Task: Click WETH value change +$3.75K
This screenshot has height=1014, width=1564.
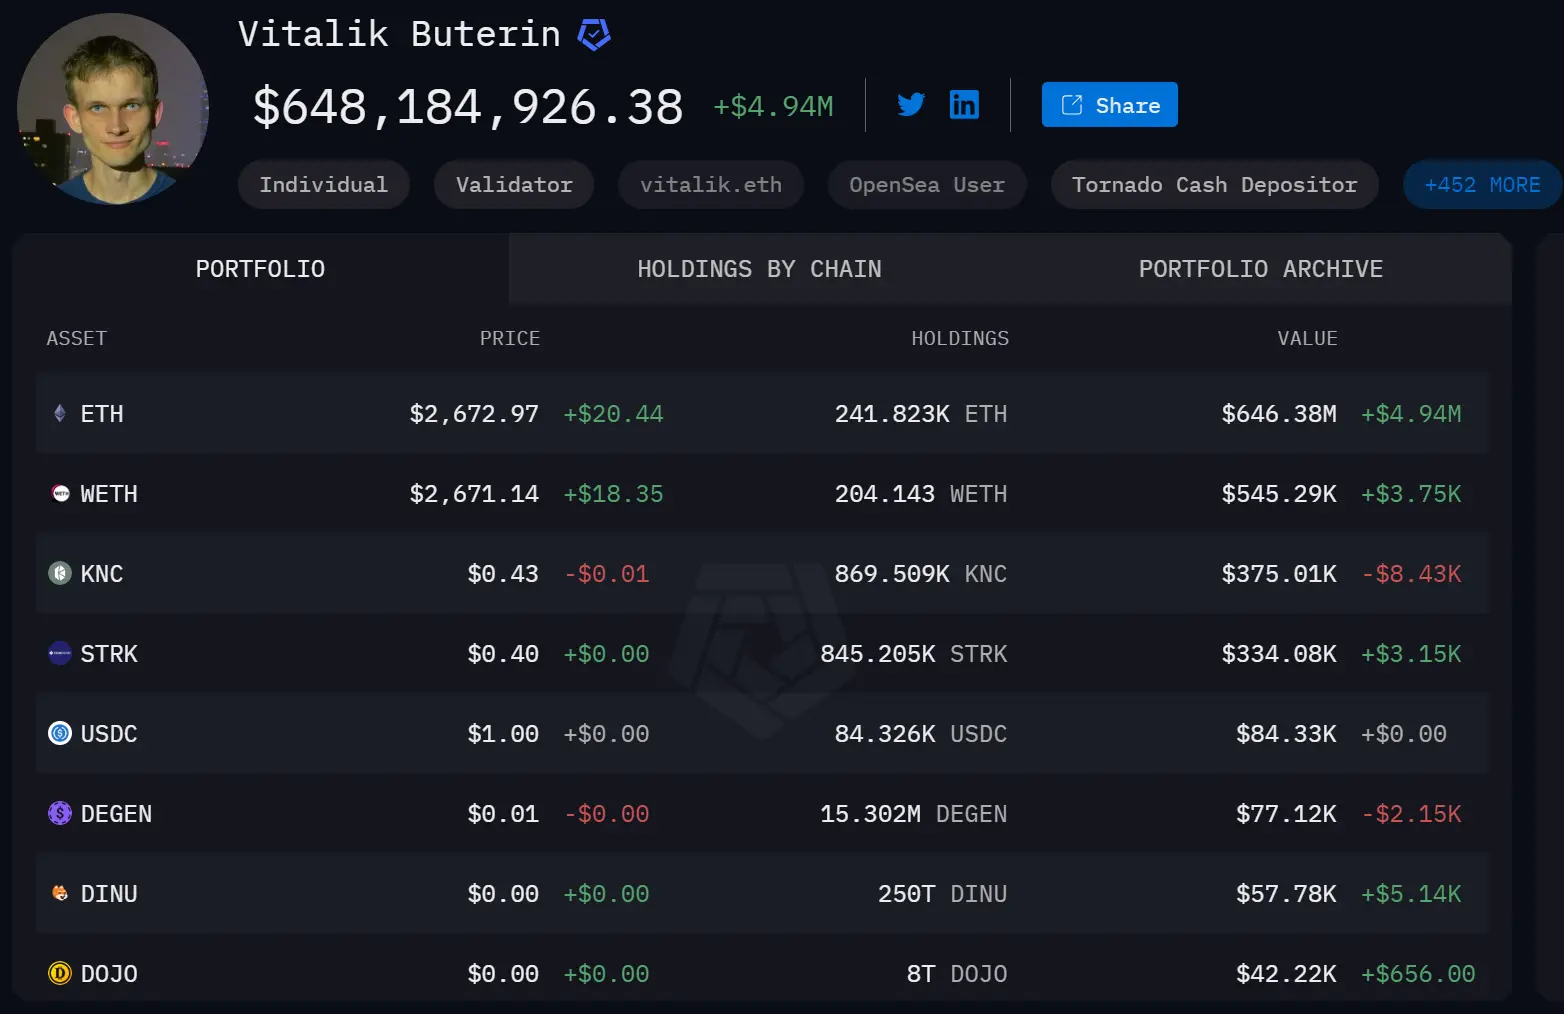Action: (x=1411, y=494)
